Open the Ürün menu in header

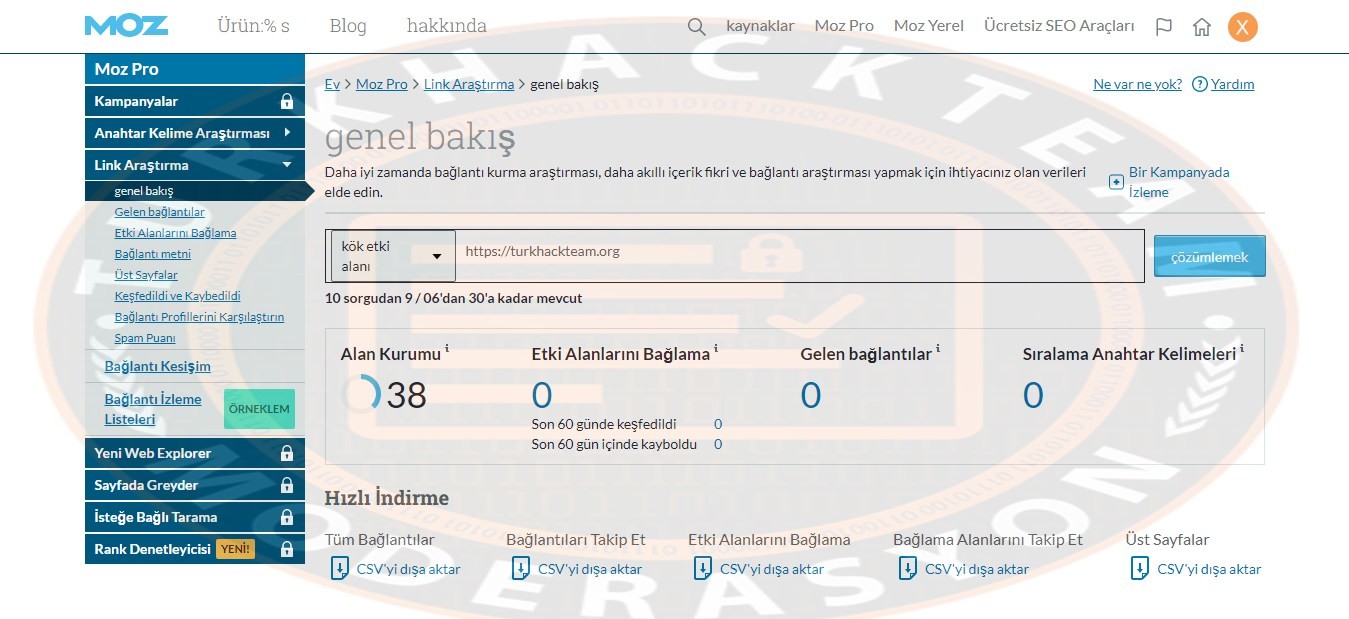(253, 26)
